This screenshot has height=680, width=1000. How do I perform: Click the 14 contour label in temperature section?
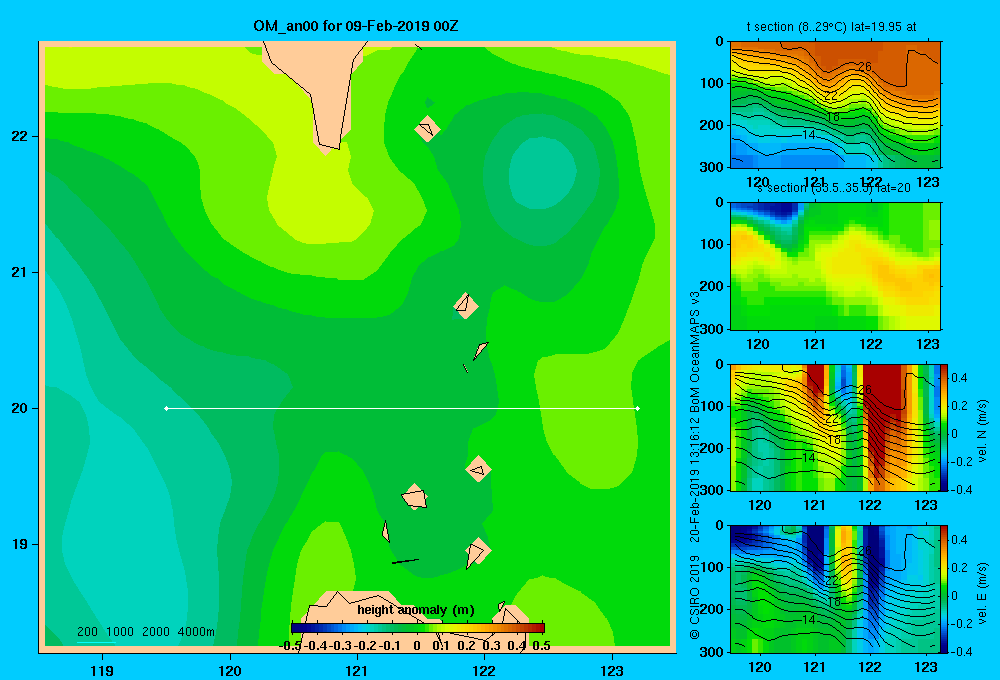809,135
